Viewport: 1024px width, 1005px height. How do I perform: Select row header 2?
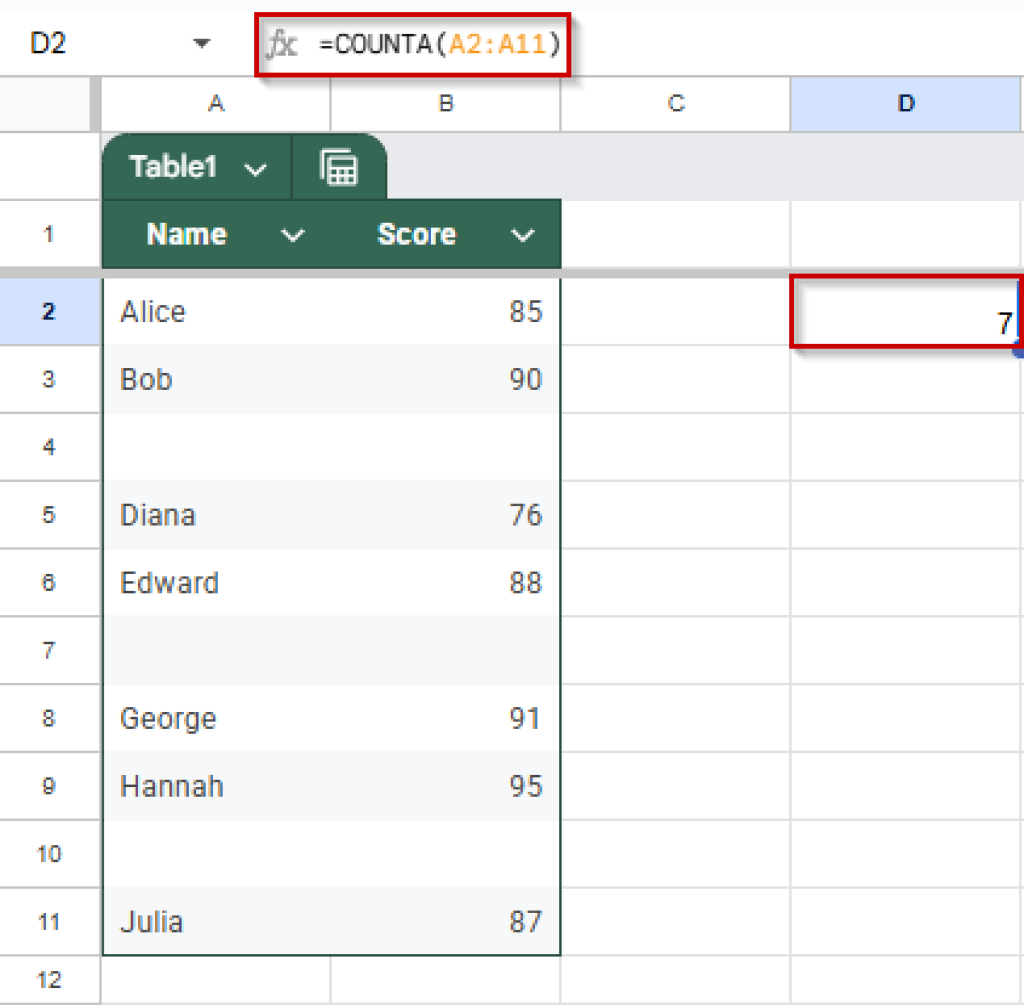click(50, 312)
